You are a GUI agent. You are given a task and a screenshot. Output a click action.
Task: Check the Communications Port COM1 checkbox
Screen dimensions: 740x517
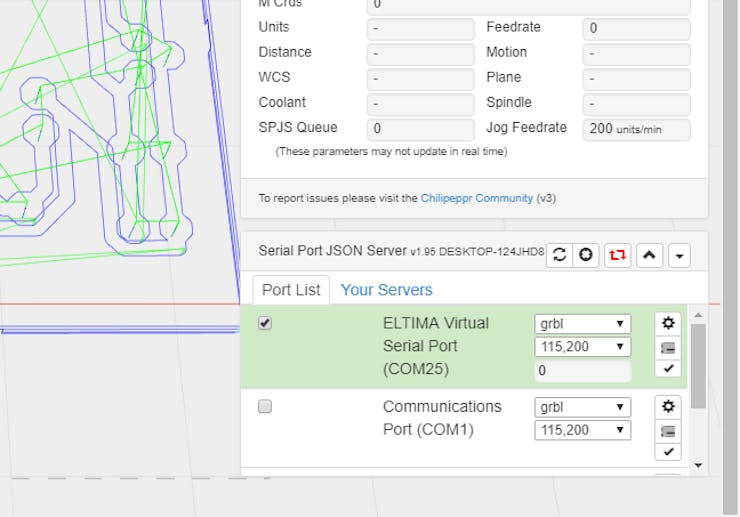[265, 406]
